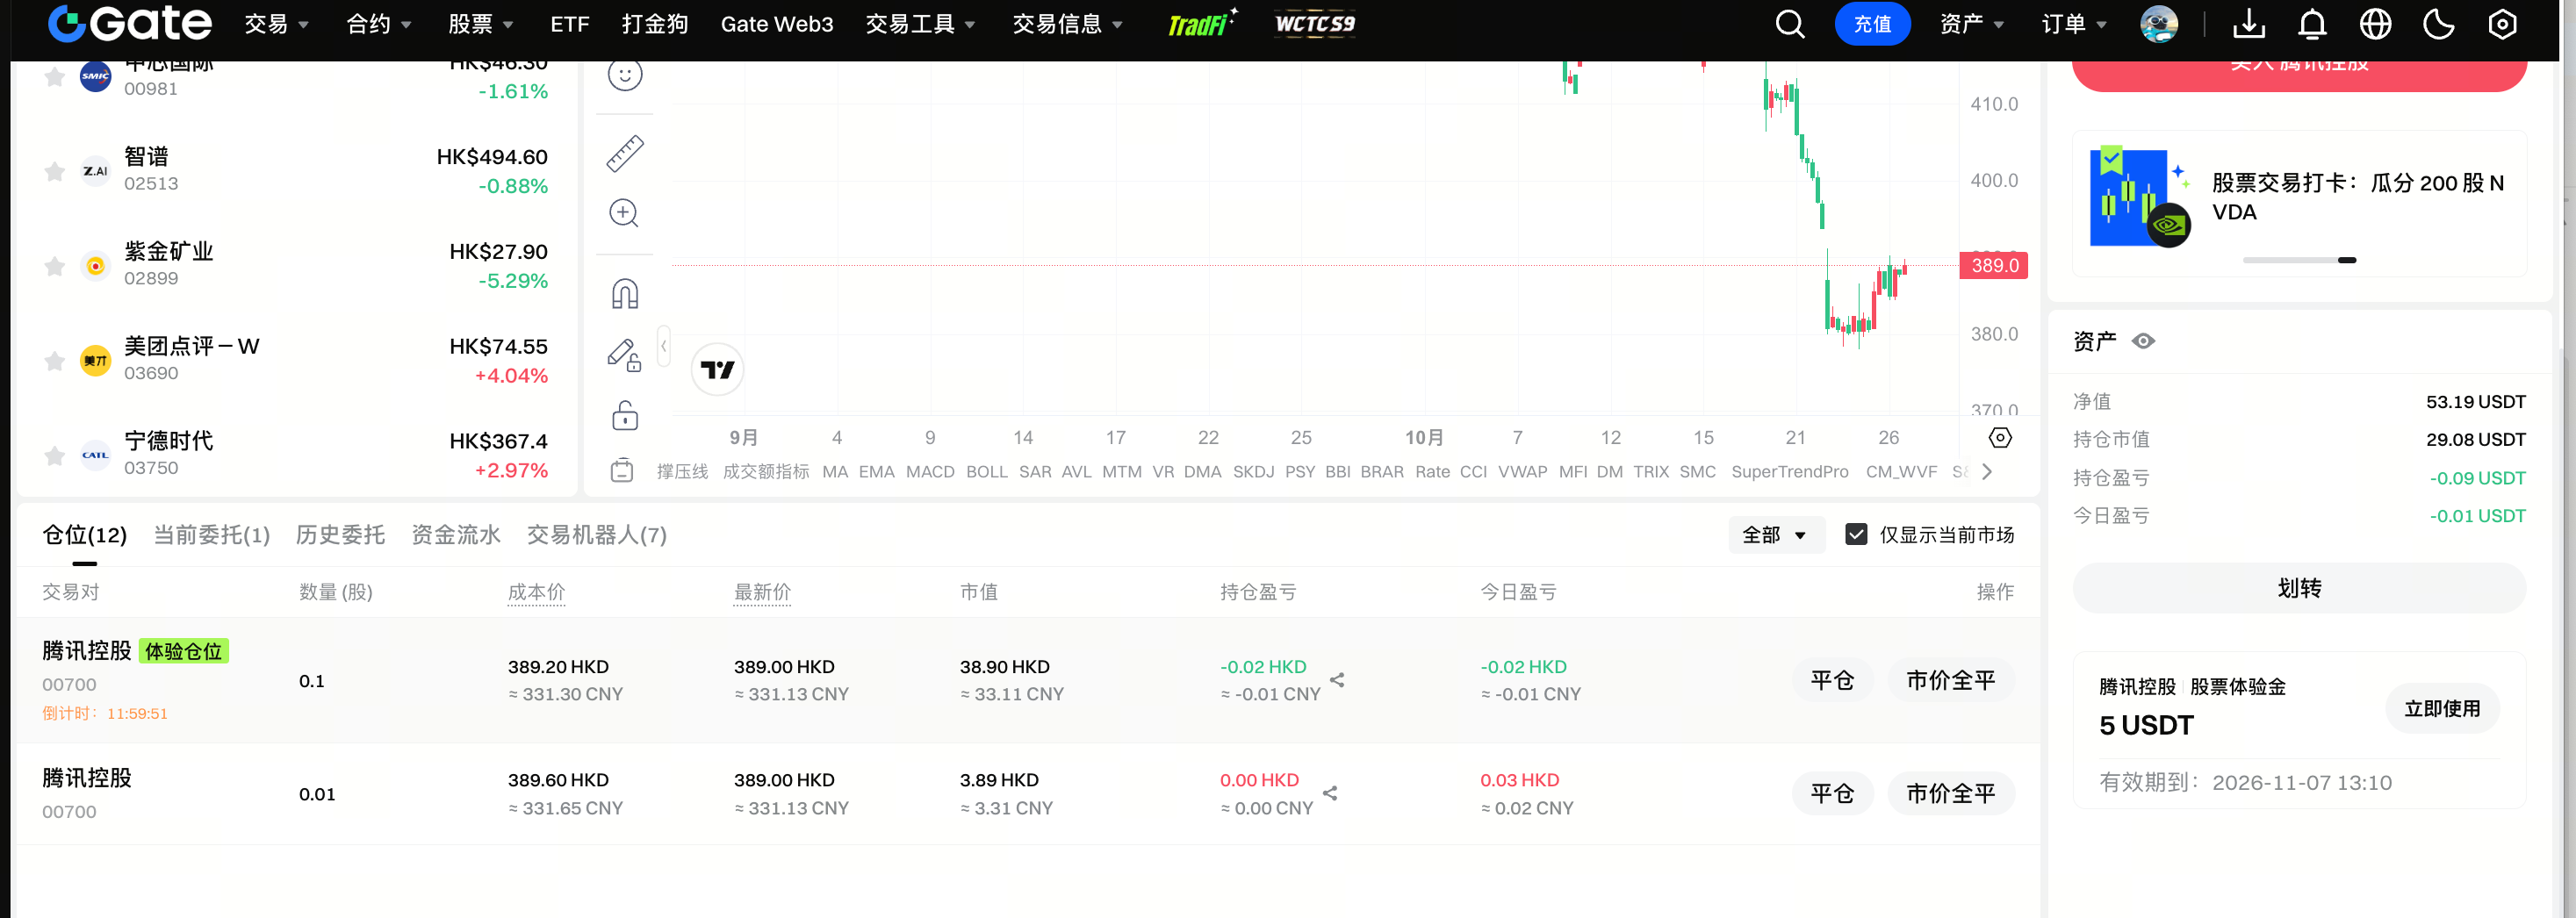
Task: Click the 充值 deposit button
Action: tap(1872, 24)
